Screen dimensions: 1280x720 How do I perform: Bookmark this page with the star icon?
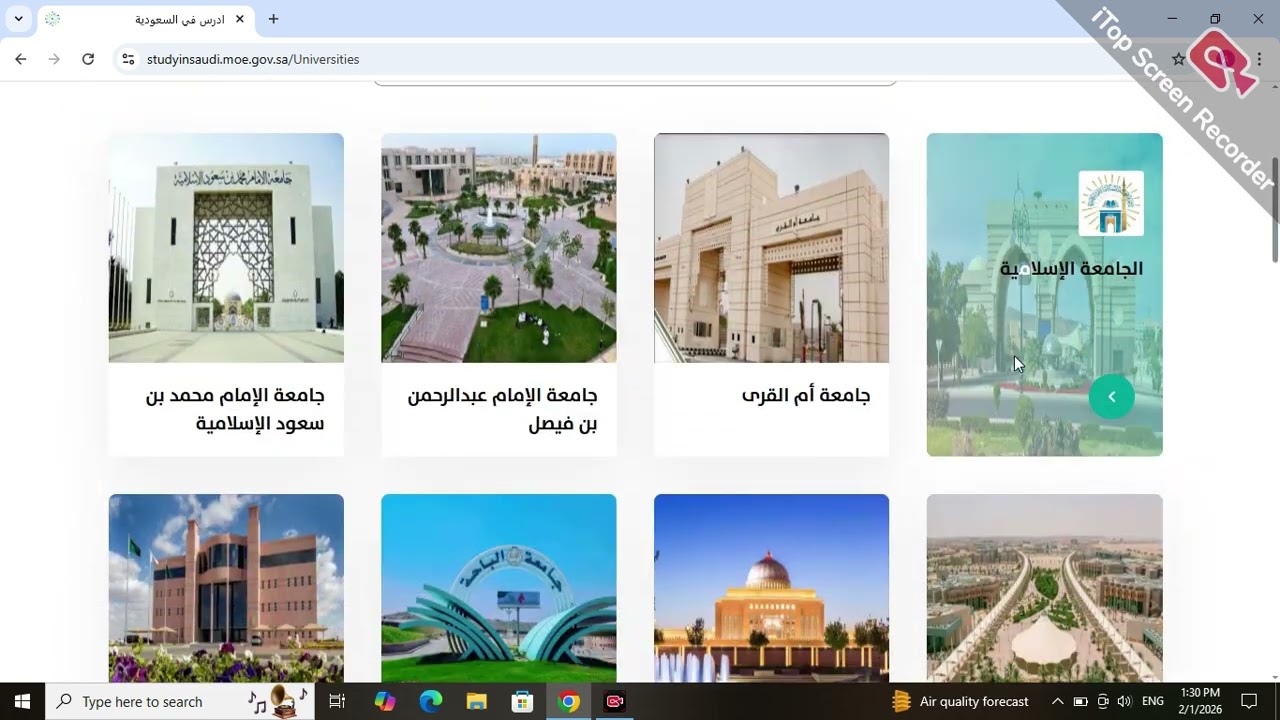(1178, 59)
